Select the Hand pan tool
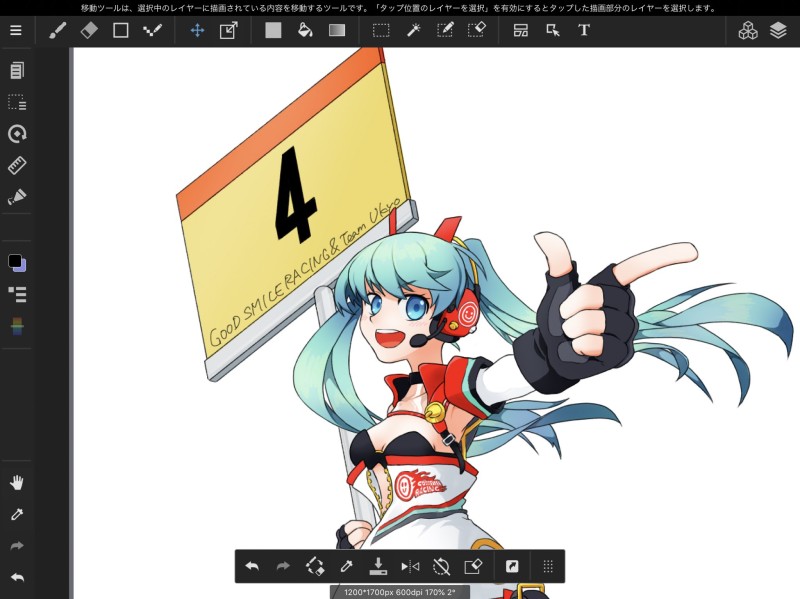Screen dimensions: 800x599 17,483
